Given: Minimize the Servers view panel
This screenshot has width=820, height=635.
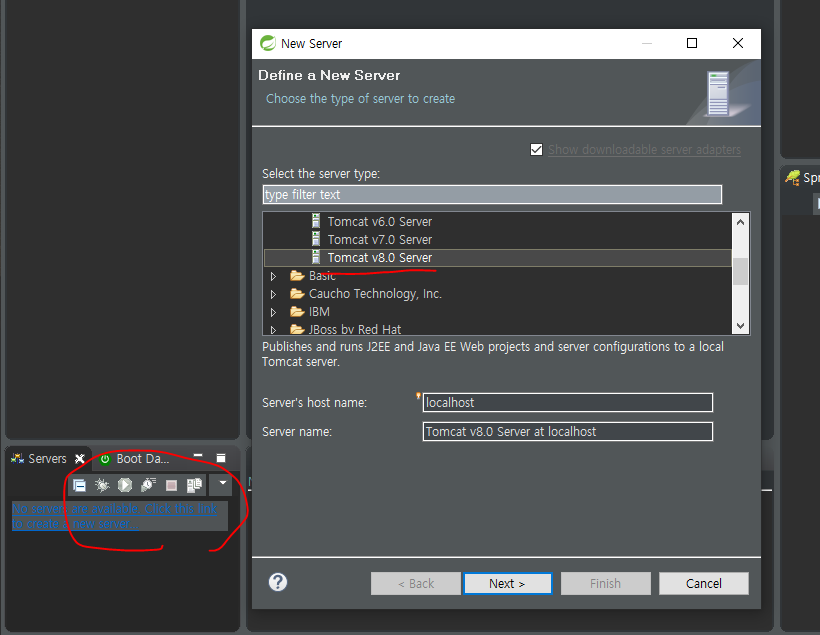Looking at the screenshot, I should [x=198, y=457].
